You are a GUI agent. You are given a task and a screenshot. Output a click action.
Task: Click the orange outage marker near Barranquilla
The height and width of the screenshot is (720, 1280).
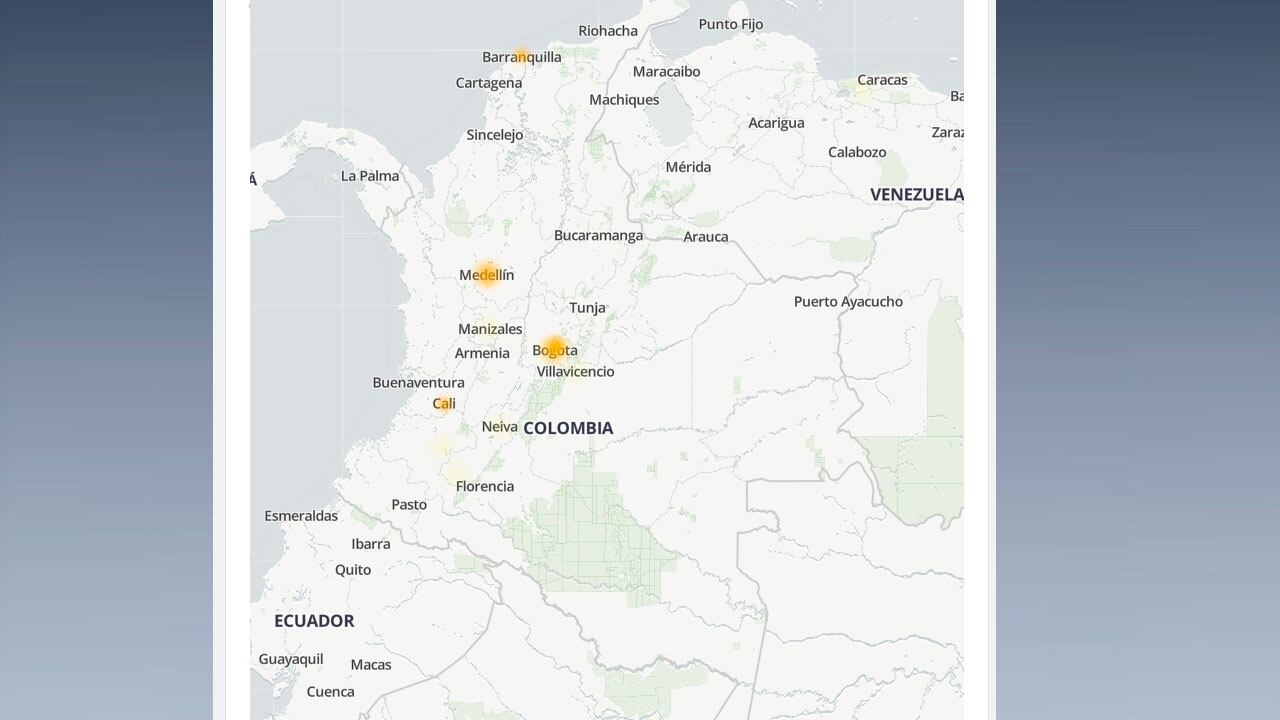(x=520, y=55)
